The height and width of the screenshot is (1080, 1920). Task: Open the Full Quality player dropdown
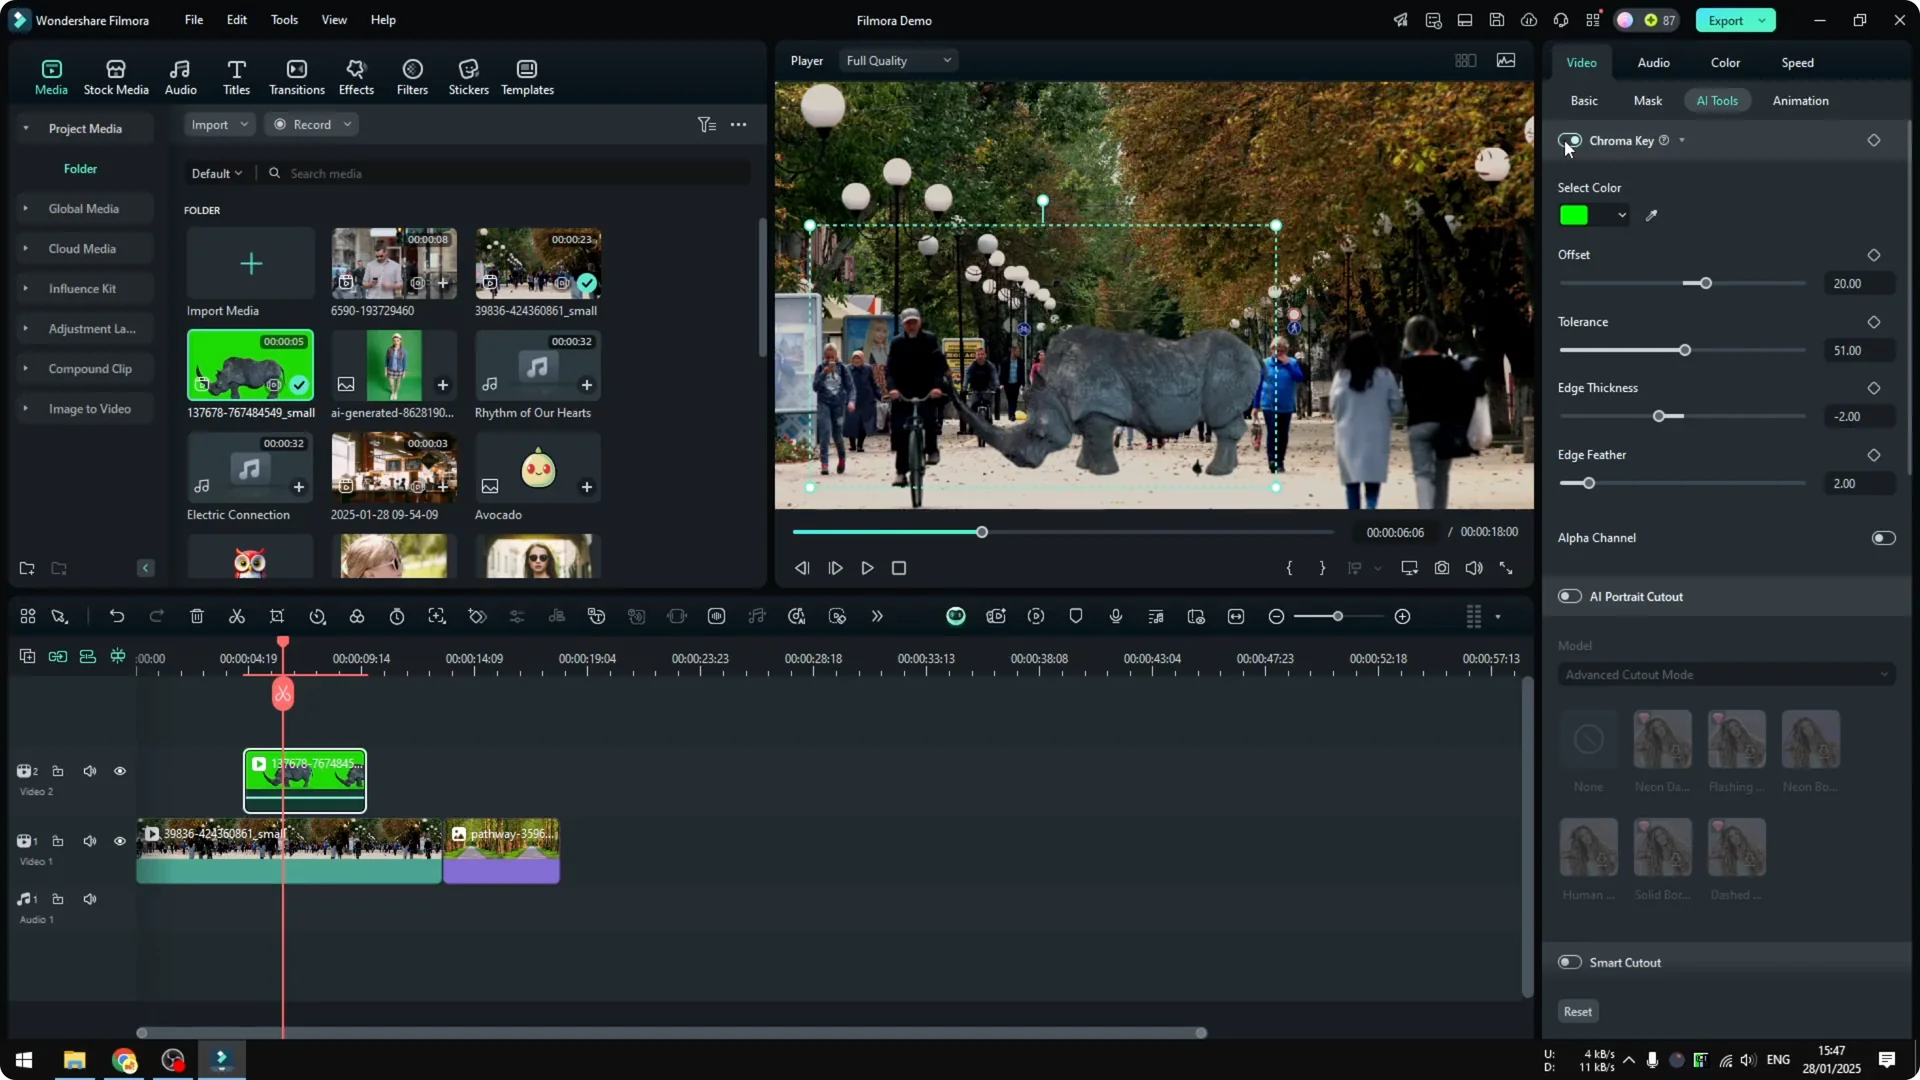coord(897,60)
